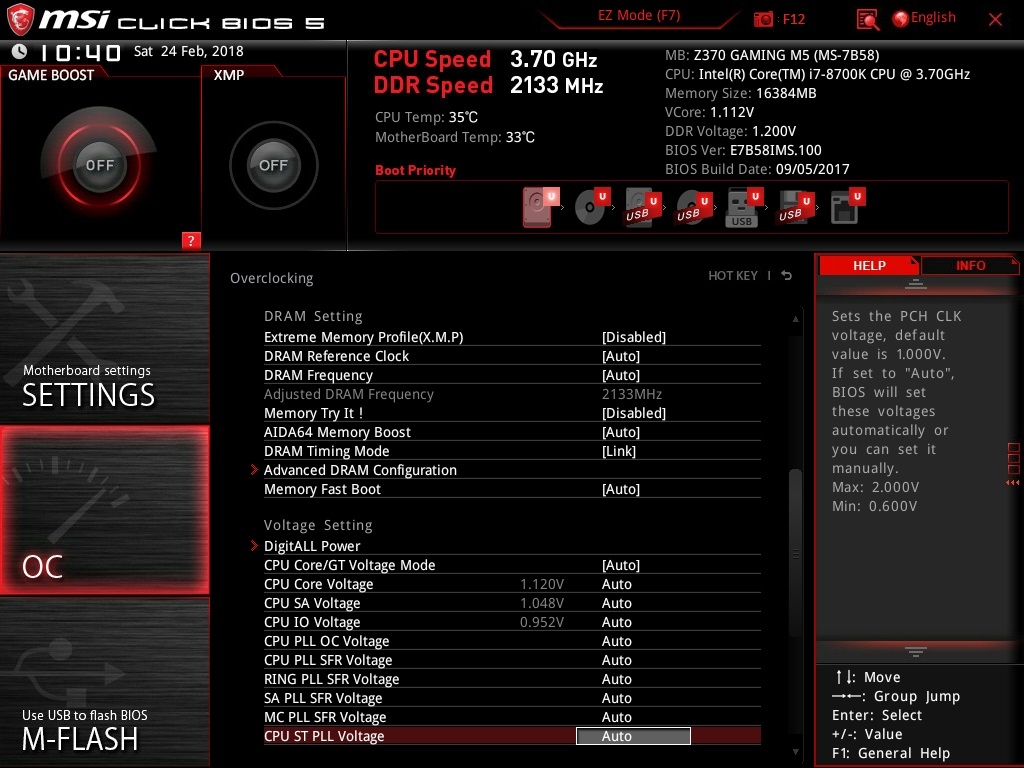This screenshot has height=768, width=1024.
Task: Select CPU SA Voltage Auto field
Action: pos(616,603)
